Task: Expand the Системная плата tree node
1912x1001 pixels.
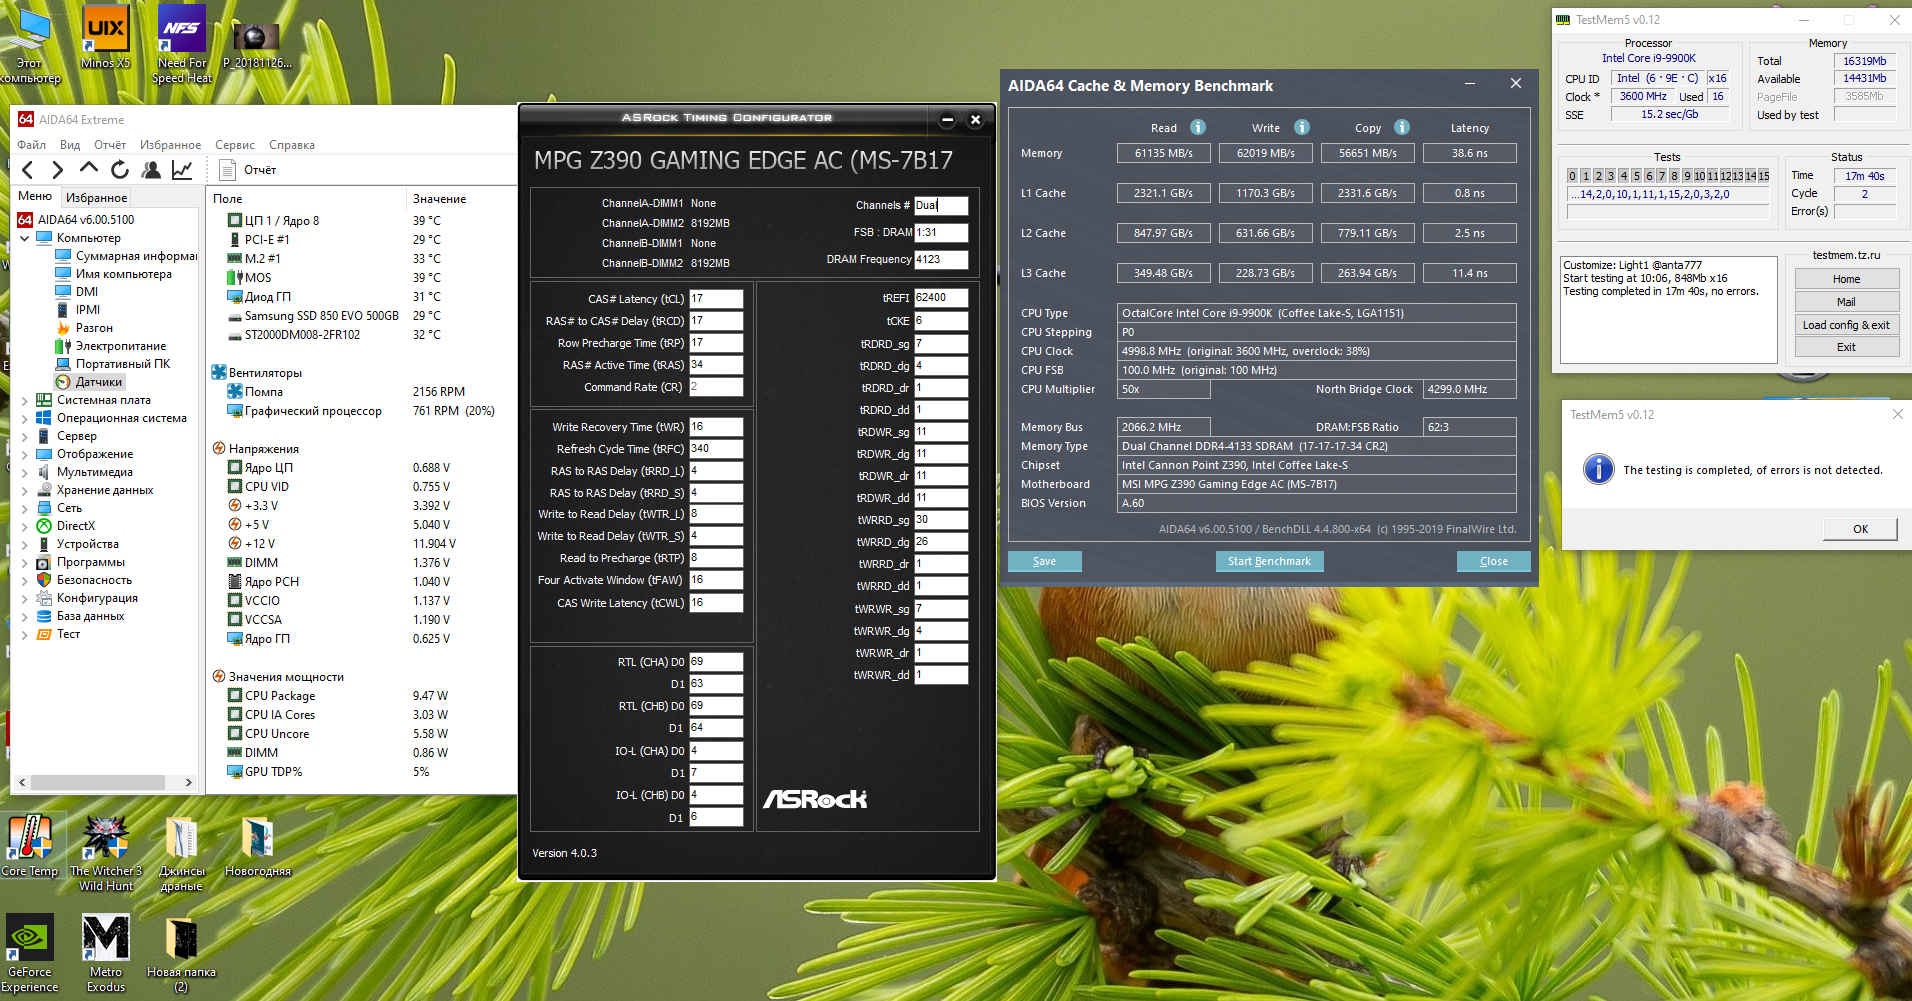Action: [x=25, y=400]
